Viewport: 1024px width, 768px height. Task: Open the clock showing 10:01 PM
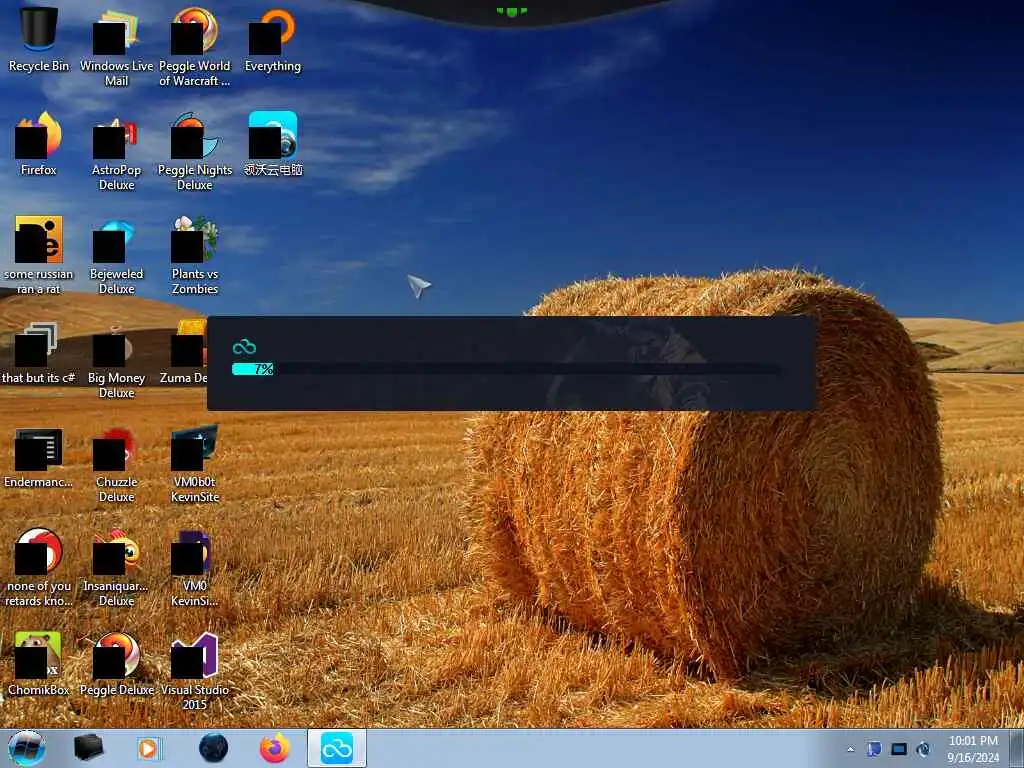pos(973,749)
